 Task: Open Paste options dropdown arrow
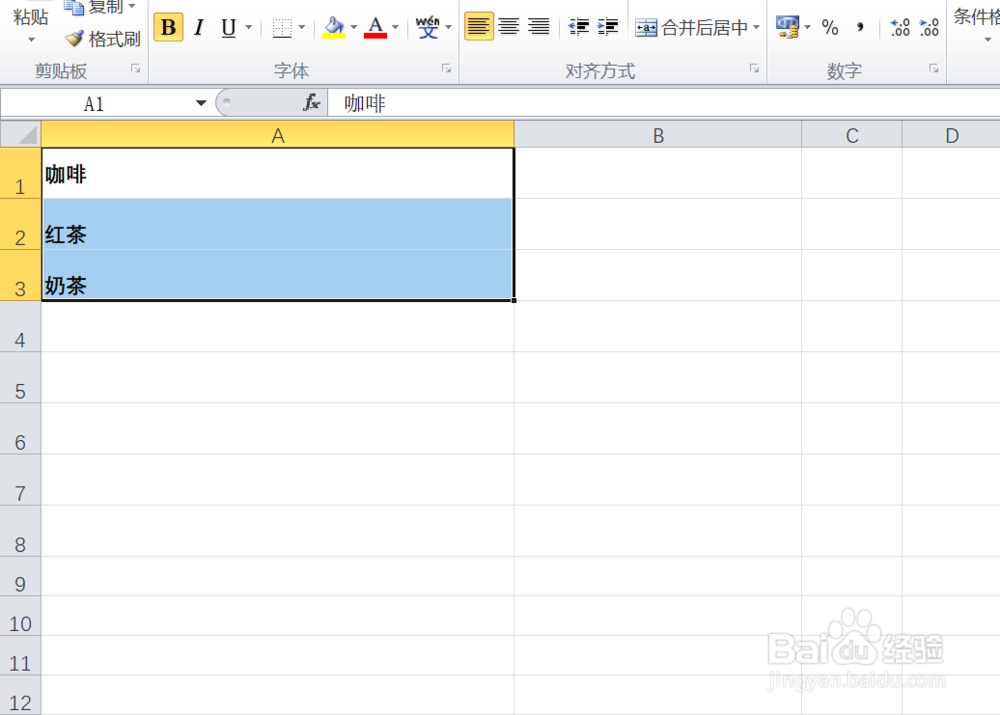pos(31,40)
